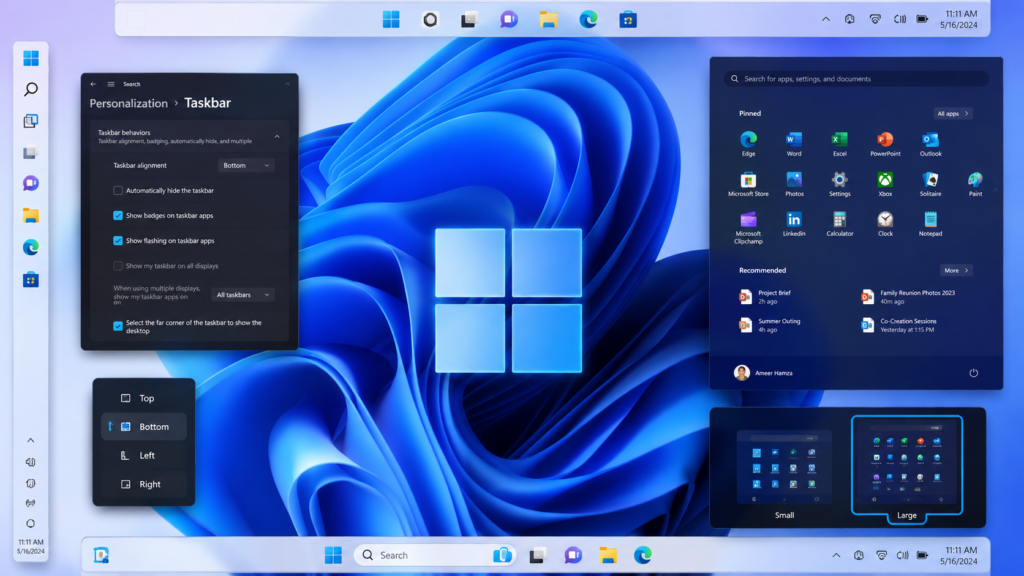Expand hidden icons chevron on left taskbar
The height and width of the screenshot is (576, 1024).
(31, 440)
